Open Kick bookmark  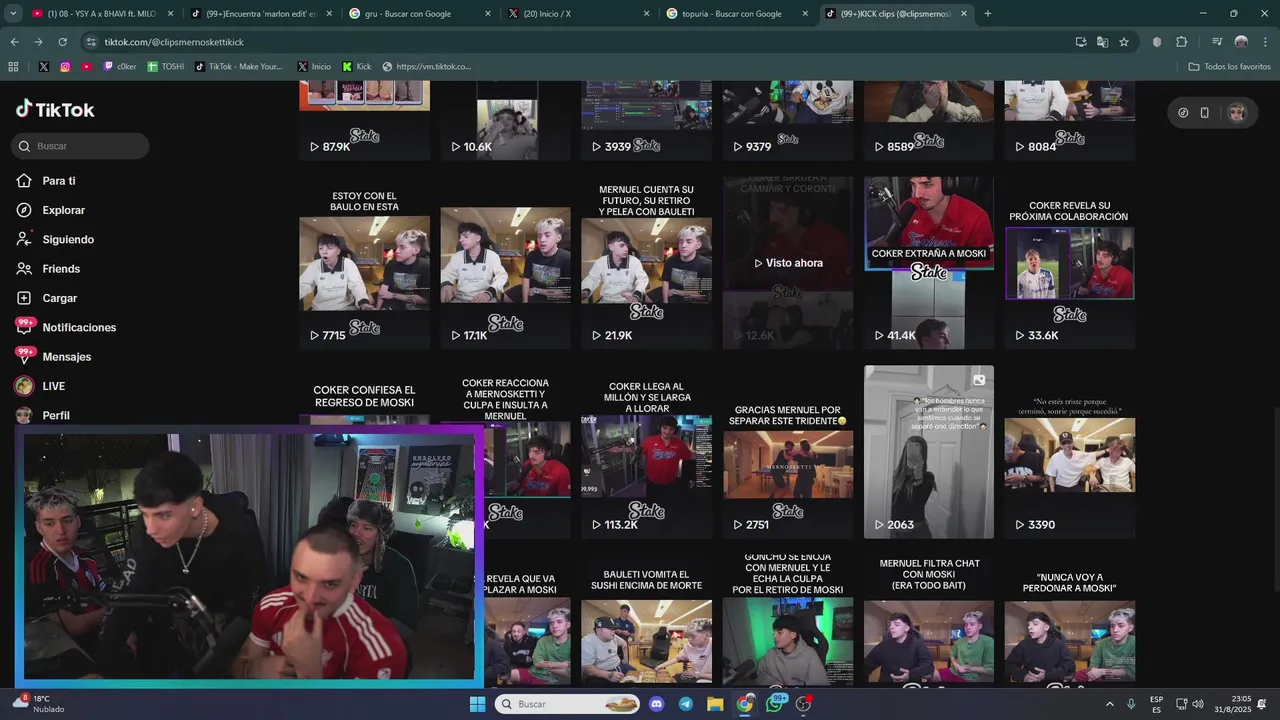[x=357, y=67]
